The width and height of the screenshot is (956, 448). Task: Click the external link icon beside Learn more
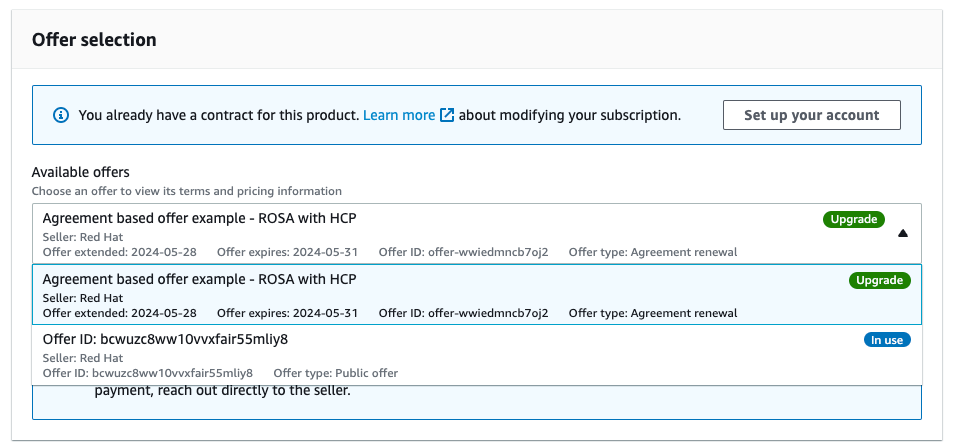pos(447,116)
